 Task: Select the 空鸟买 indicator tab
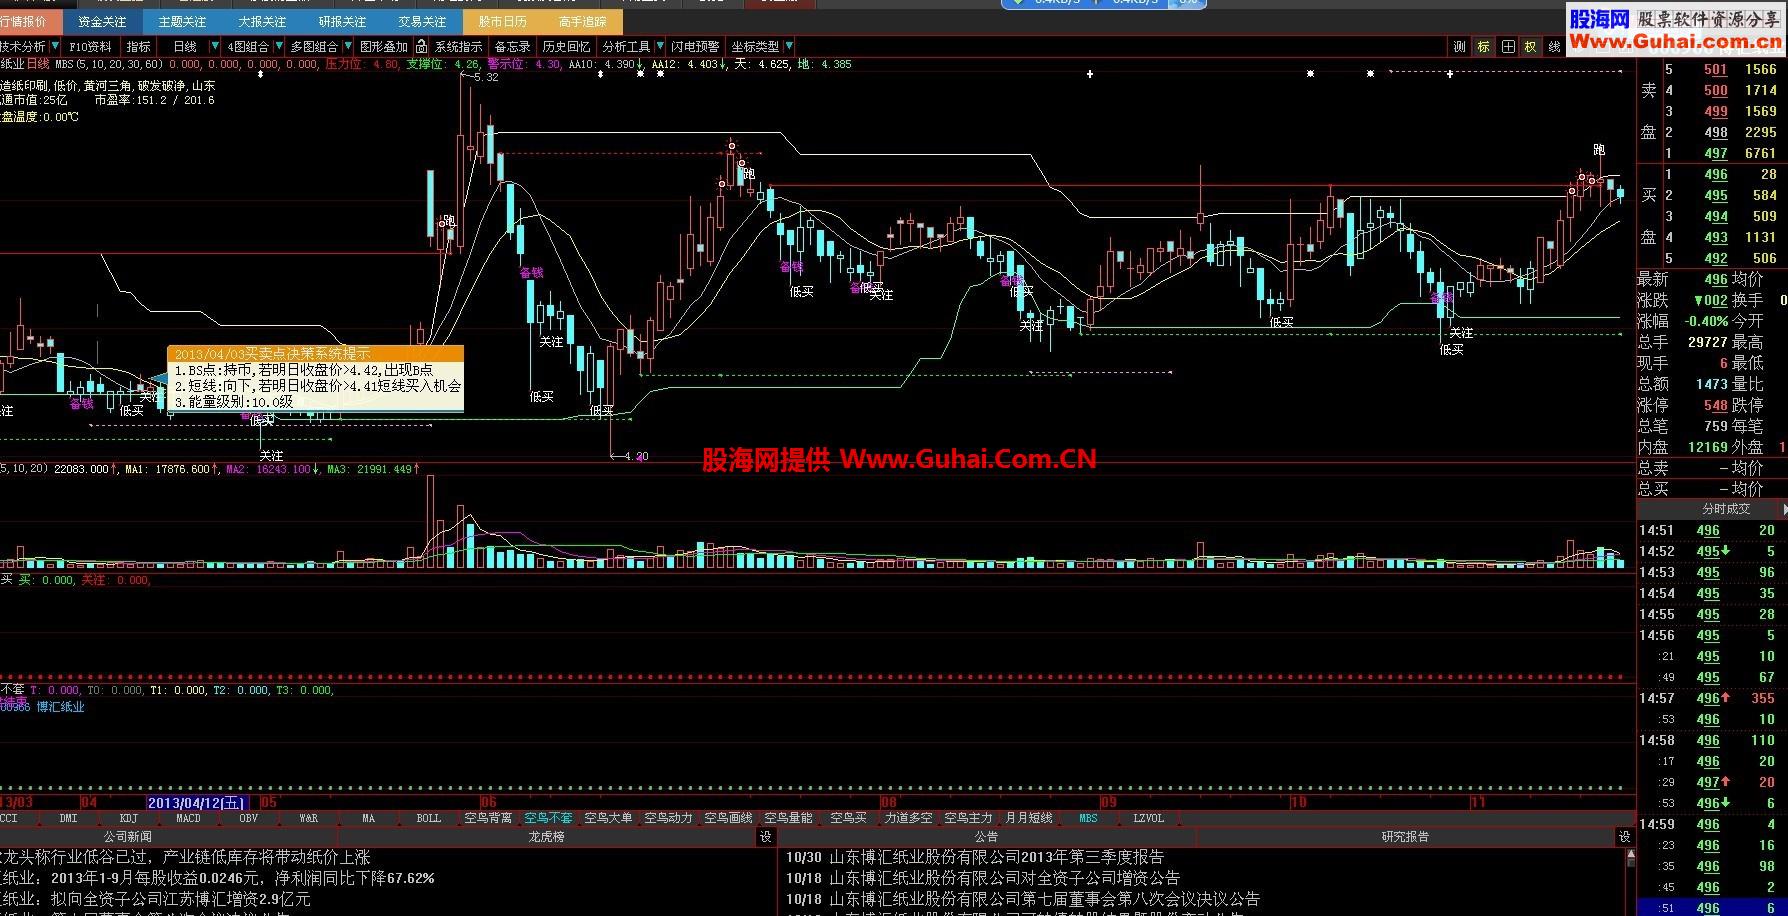coord(848,818)
